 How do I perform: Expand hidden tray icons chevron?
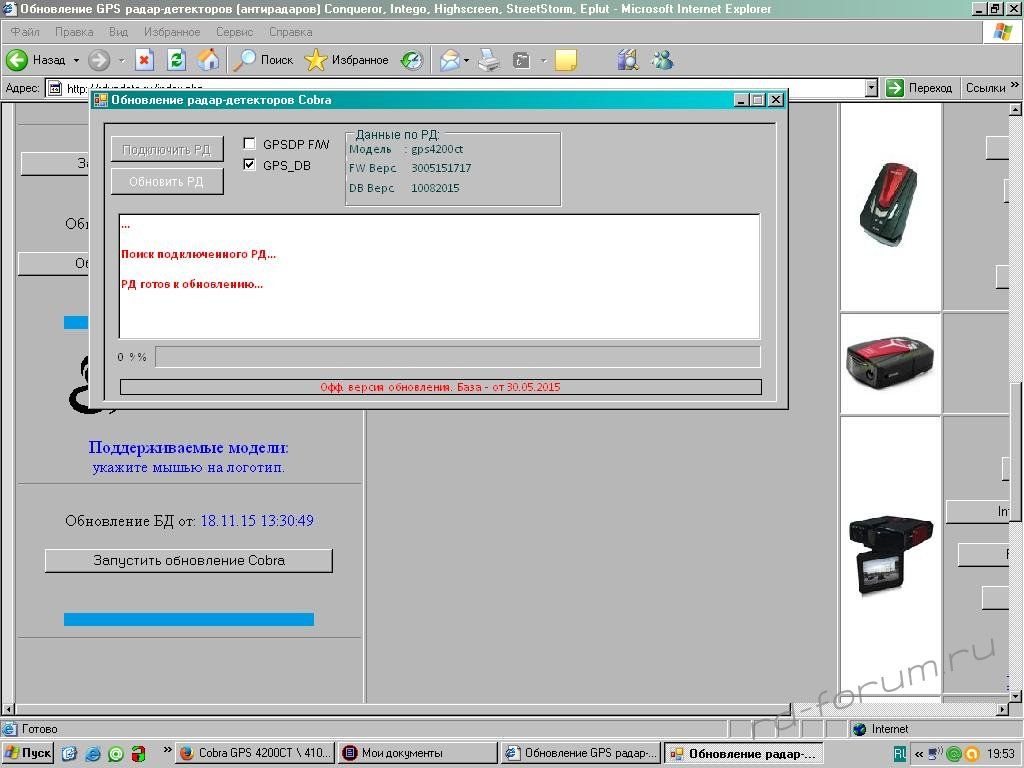[919, 754]
